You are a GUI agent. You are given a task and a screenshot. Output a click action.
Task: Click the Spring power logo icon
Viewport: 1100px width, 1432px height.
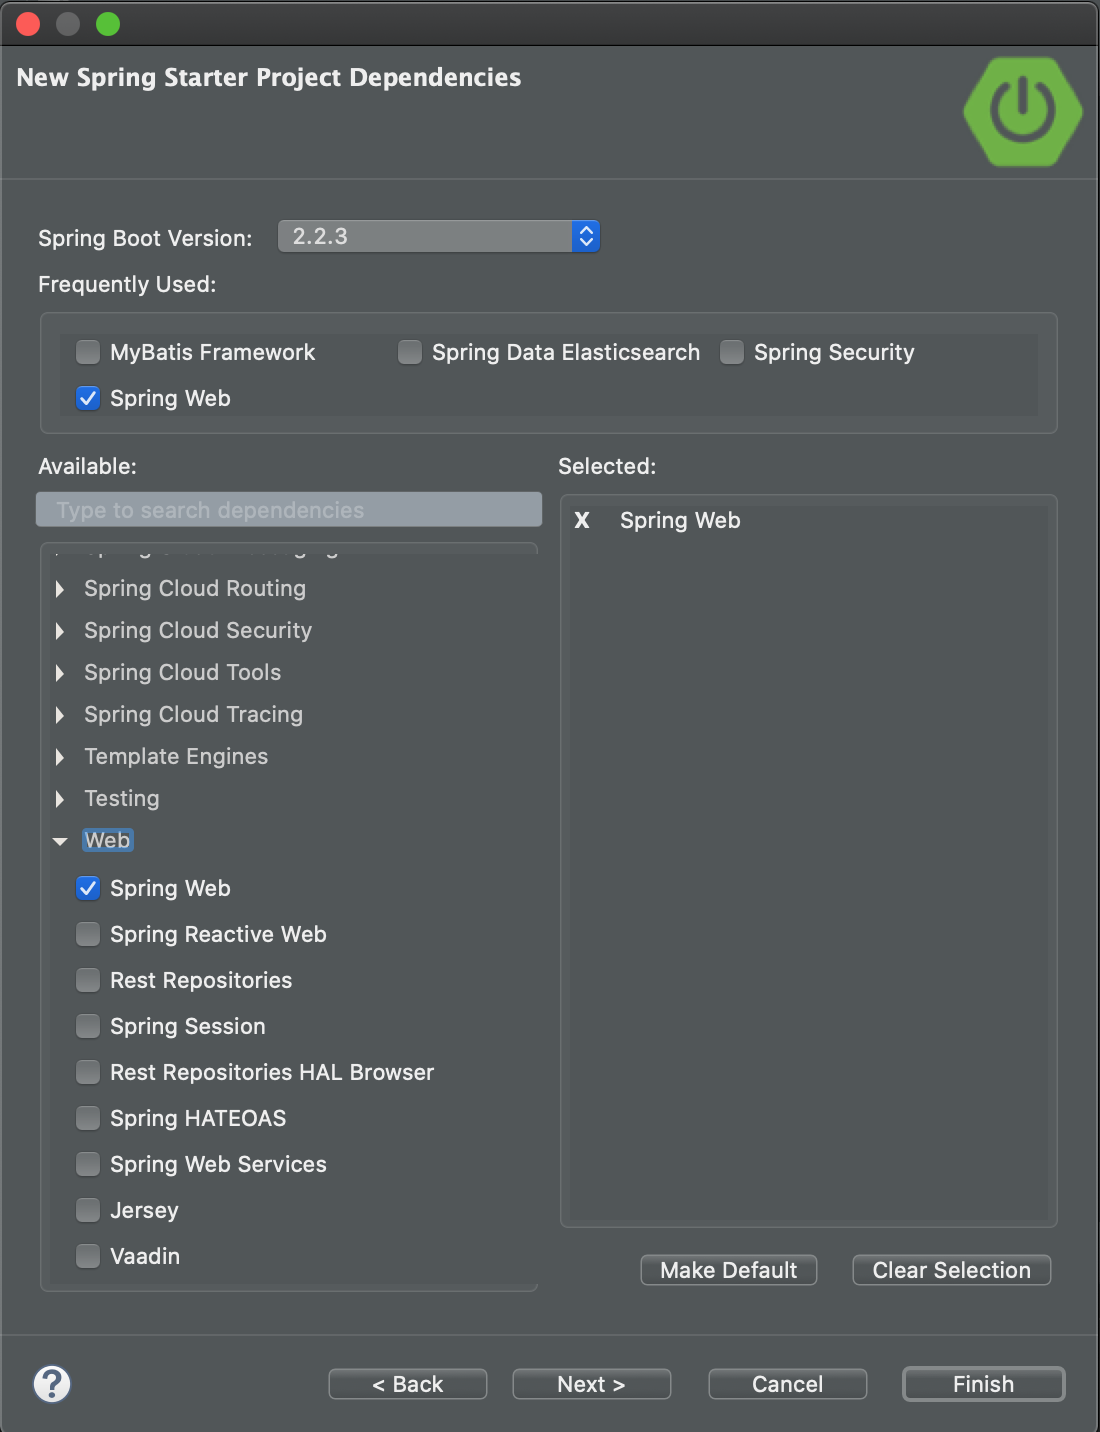(1023, 111)
